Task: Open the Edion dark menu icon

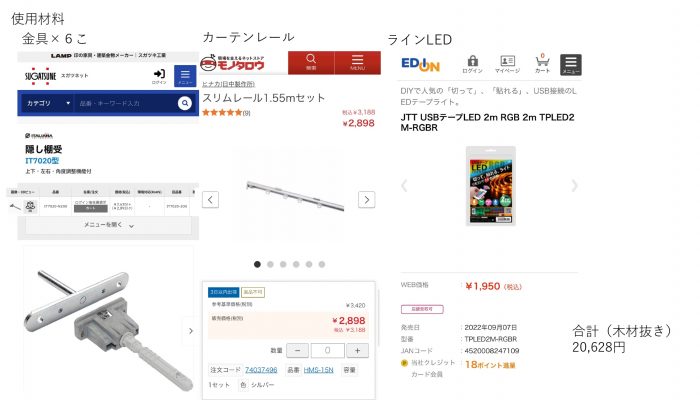Action: pyautogui.click(x=571, y=65)
